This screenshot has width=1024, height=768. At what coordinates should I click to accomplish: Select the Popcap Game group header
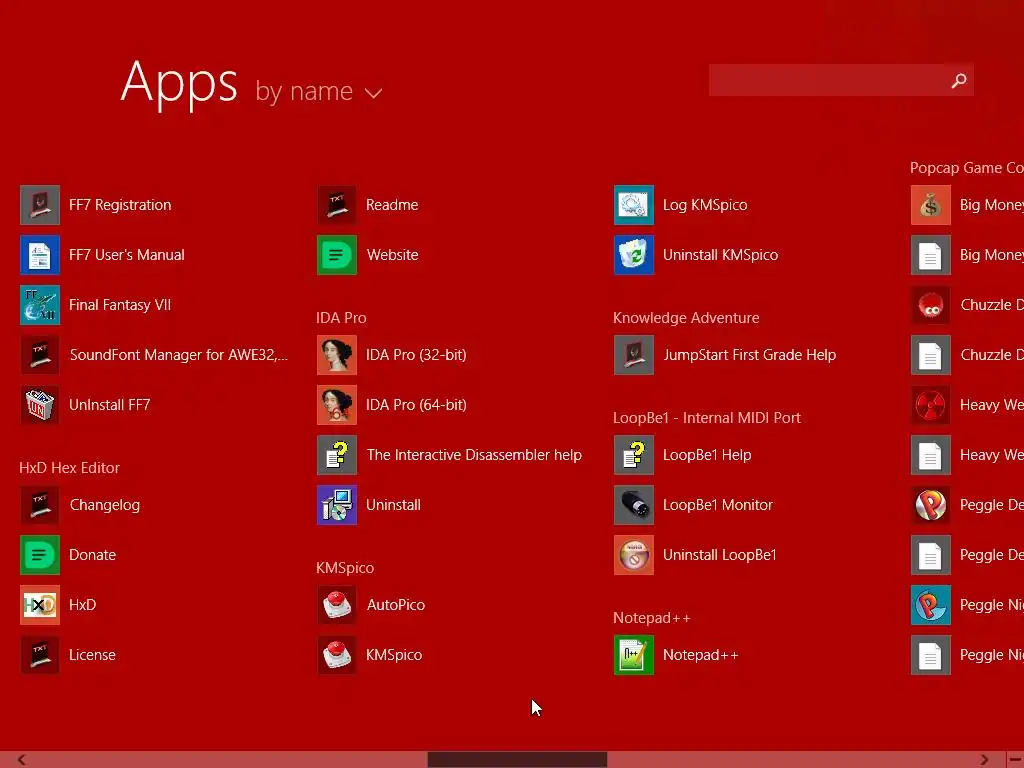(967, 168)
